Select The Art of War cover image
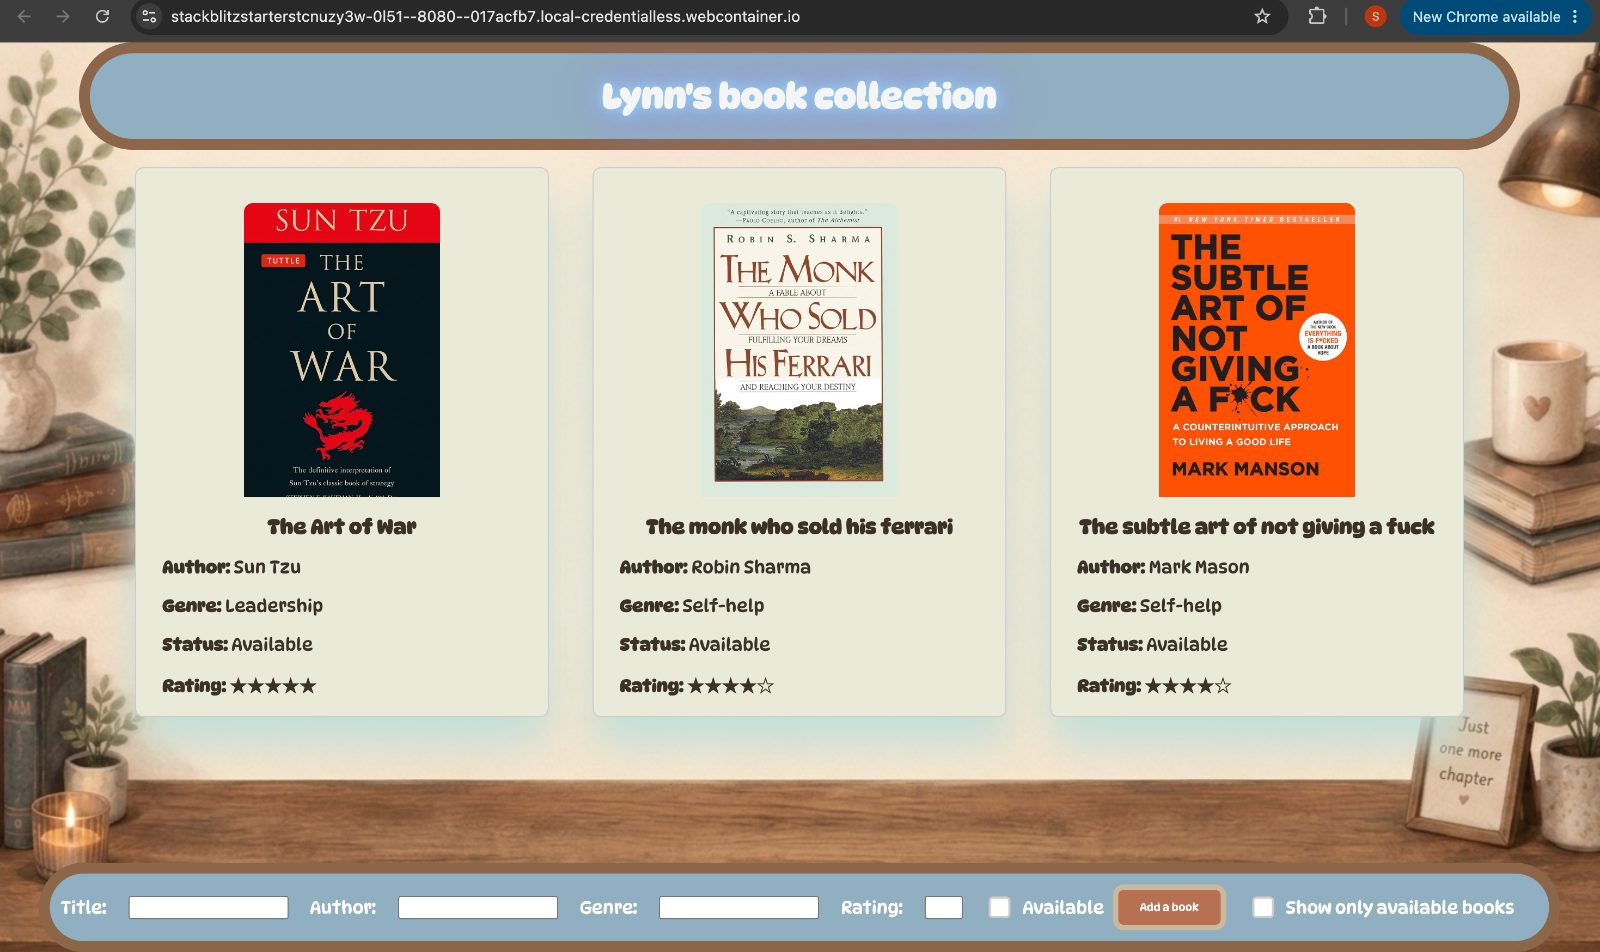This screenshot has width=1600, height=952. 342,350
